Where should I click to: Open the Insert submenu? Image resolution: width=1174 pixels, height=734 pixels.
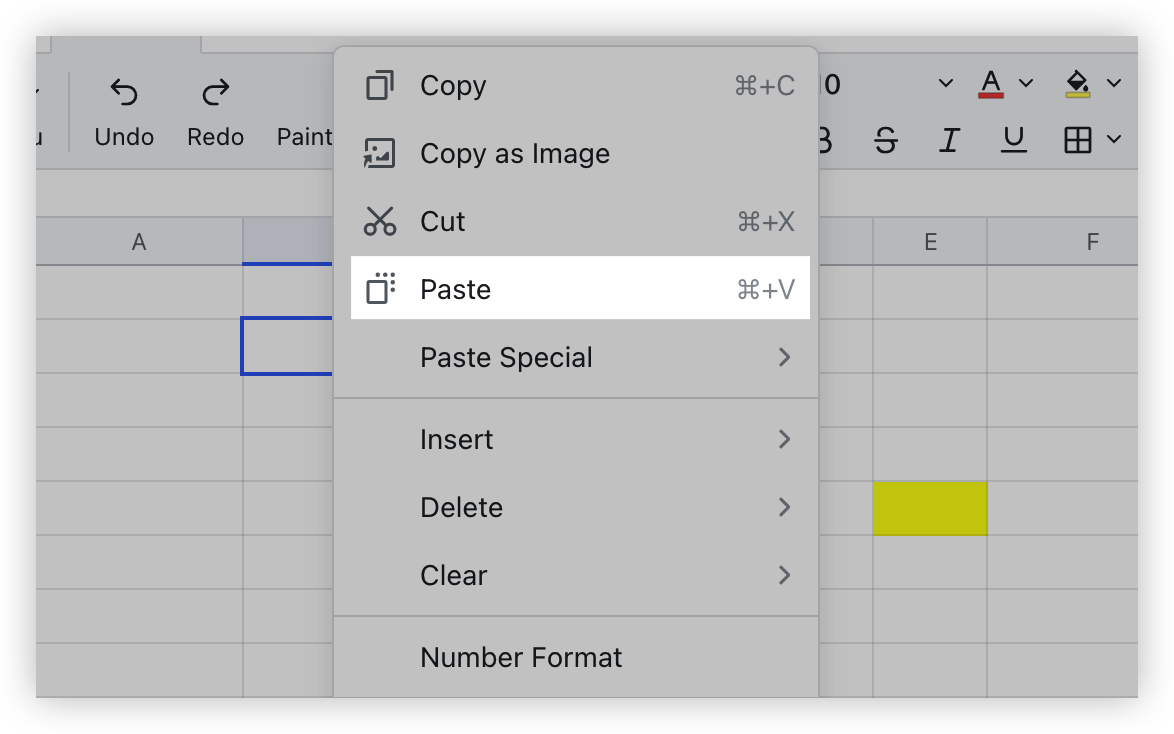[457, 439]
